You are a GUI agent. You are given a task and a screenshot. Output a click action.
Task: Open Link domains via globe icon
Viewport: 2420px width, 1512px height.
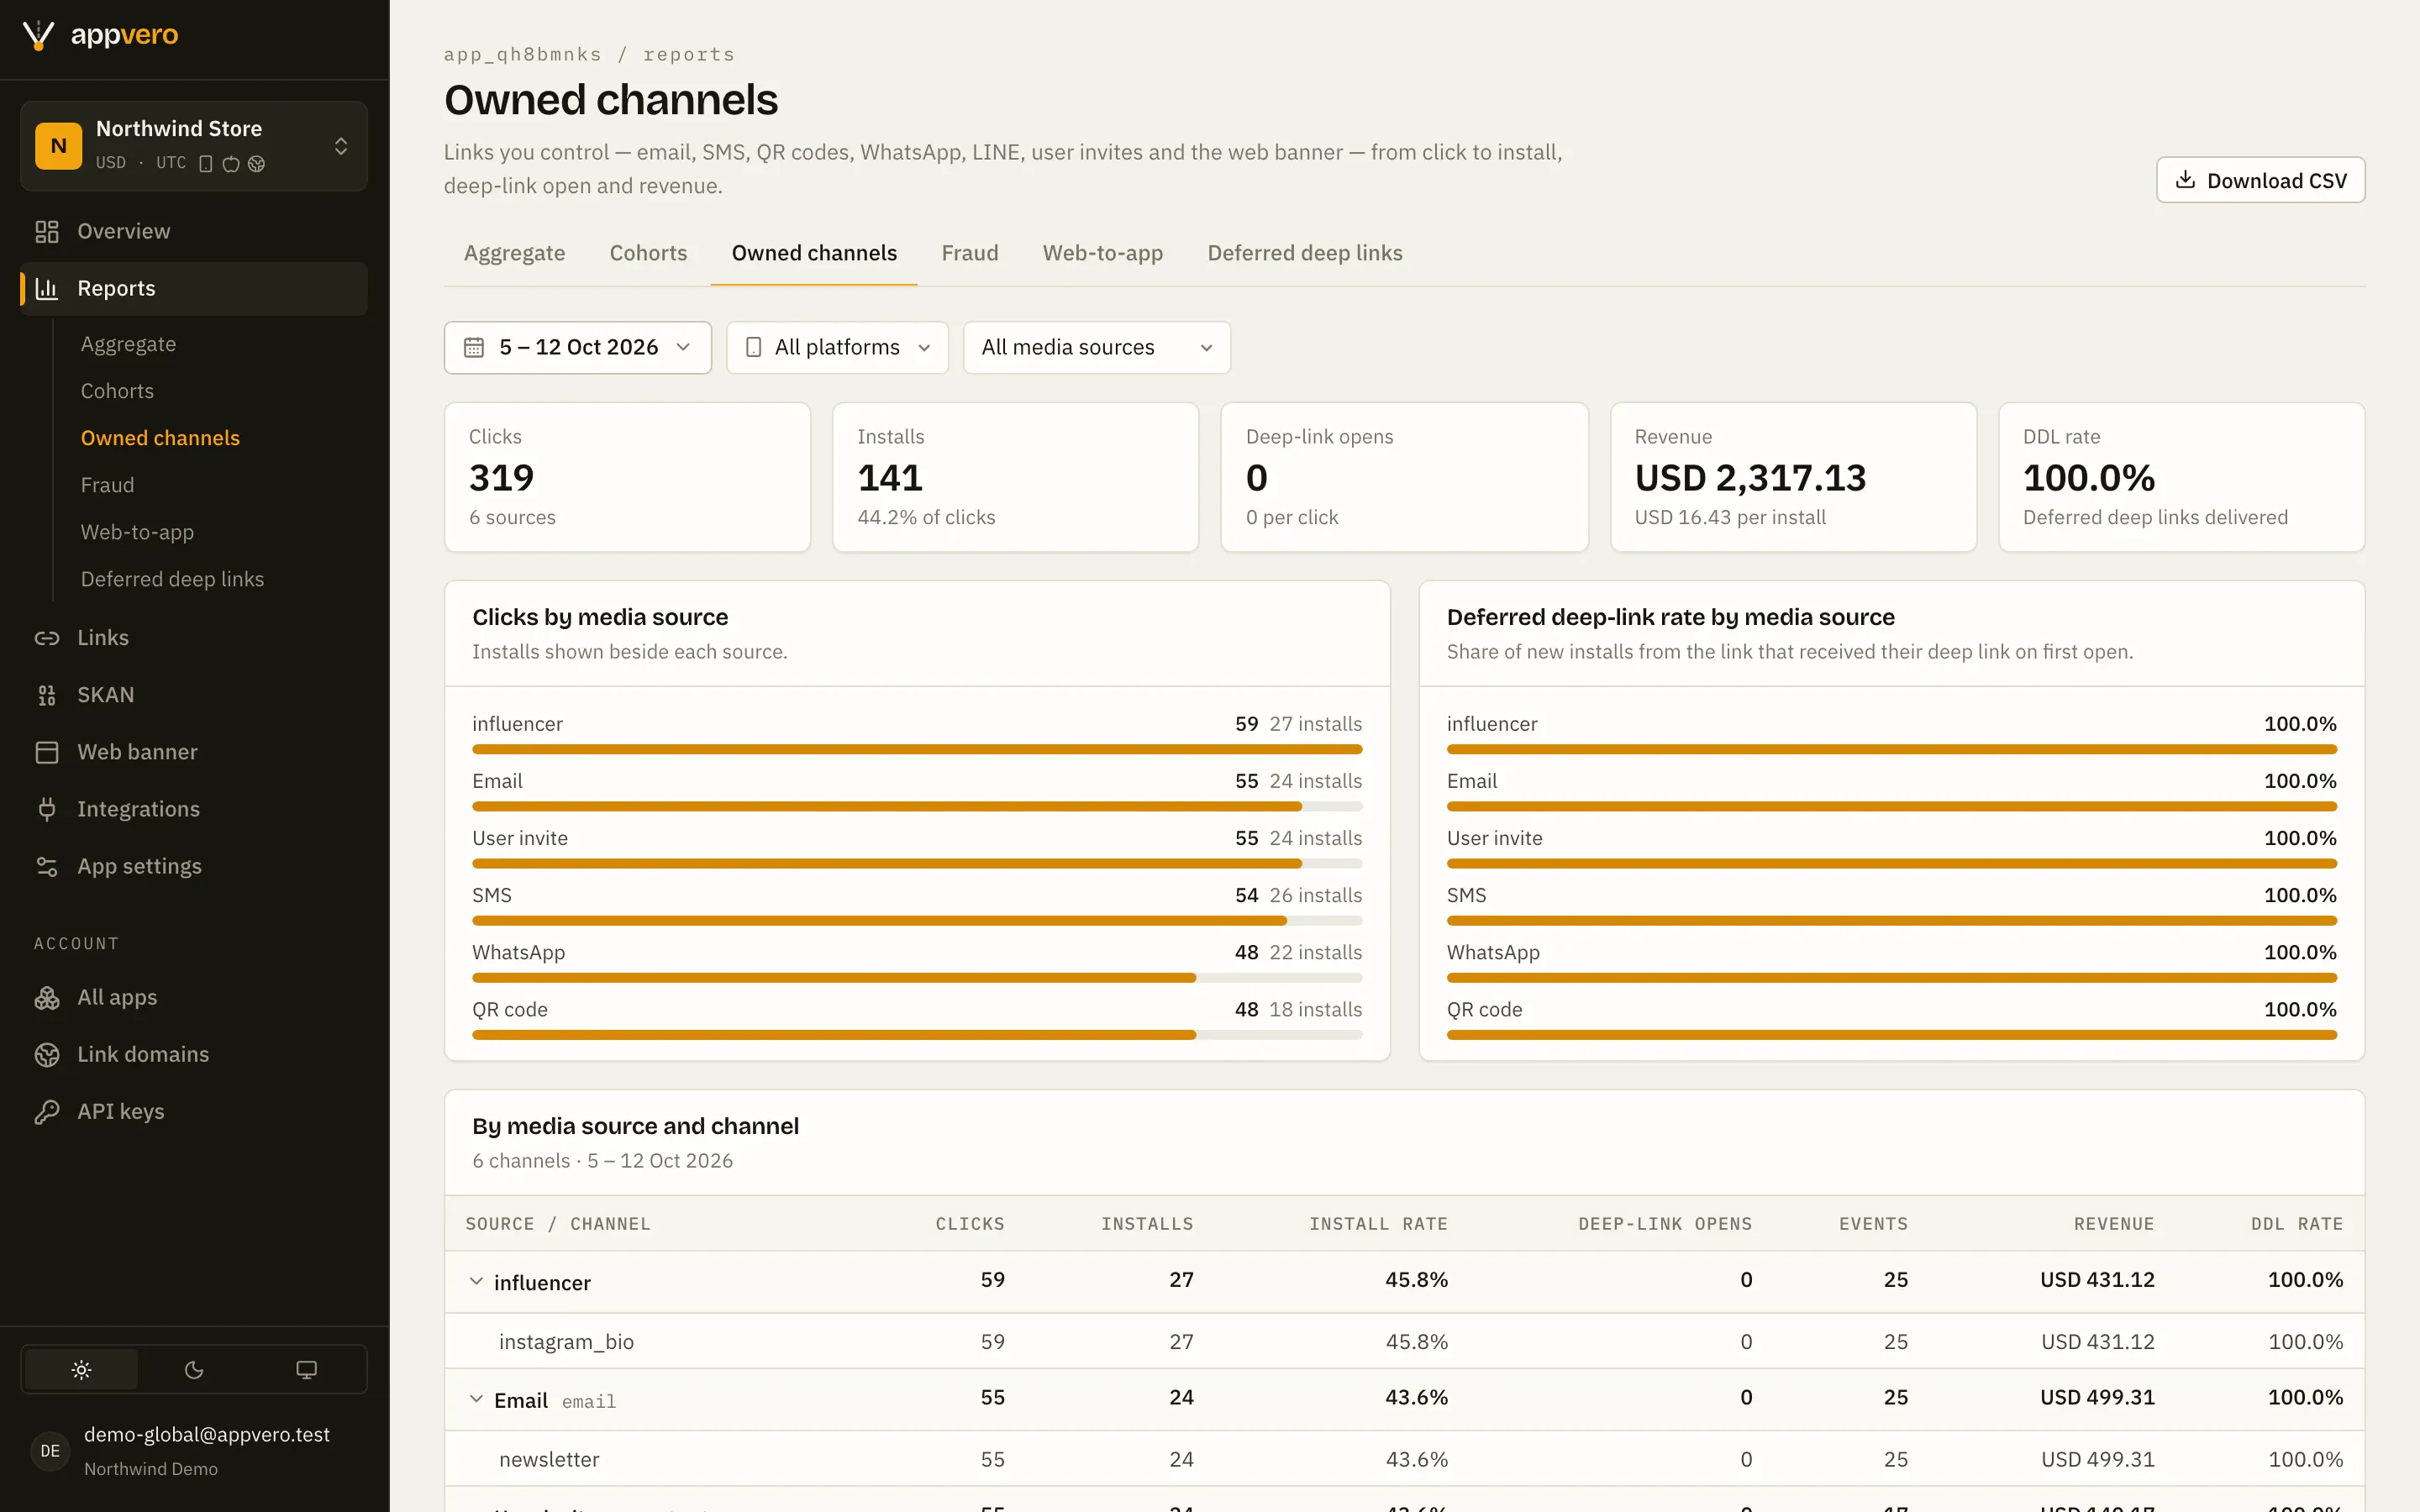(x=47, y=1054)
